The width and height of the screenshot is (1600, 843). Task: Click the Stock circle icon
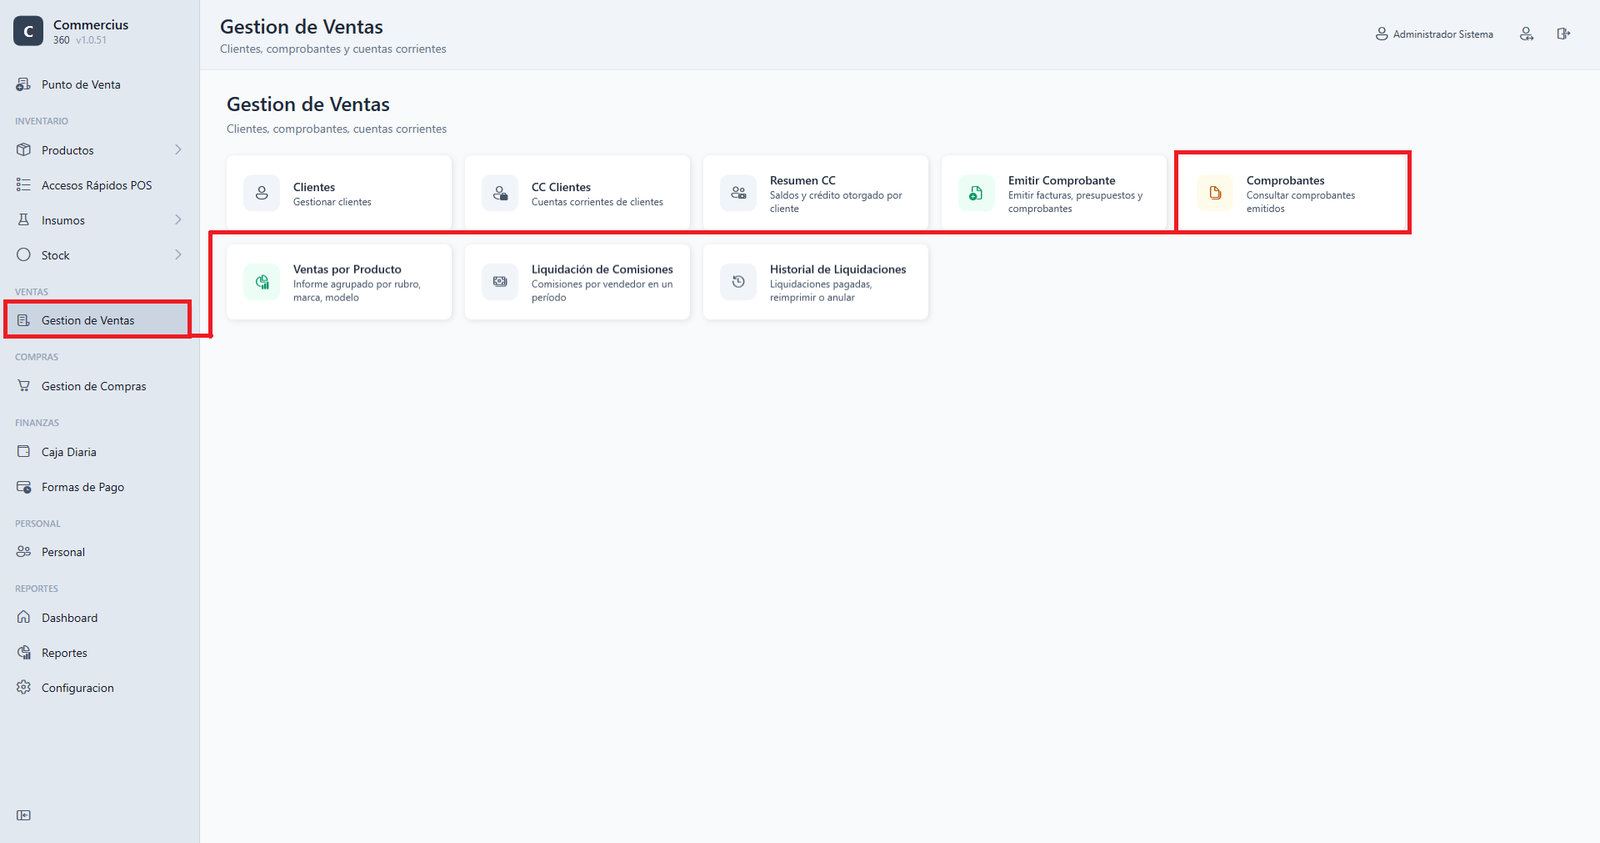[24, 255]
